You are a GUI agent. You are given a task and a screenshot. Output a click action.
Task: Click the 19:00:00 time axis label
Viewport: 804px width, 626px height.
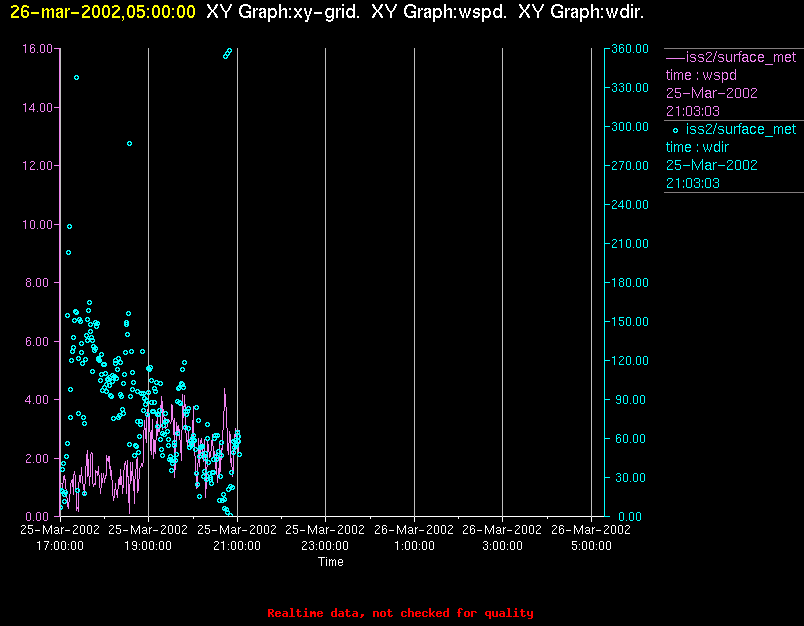[148, 546]
